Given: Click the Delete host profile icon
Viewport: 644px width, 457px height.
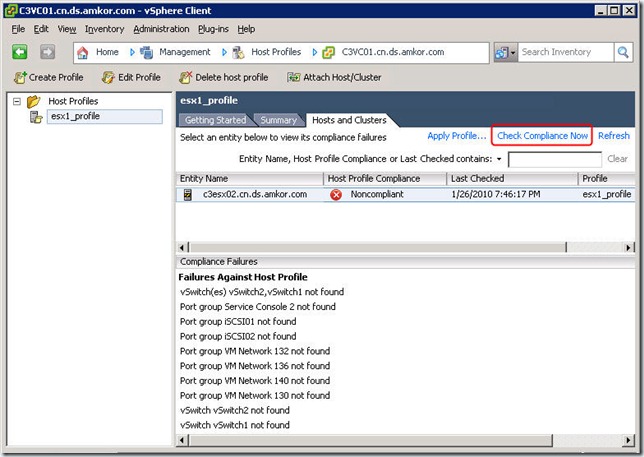Looking at the screenshot, I should pyautogui.click(x=185, y=77).
